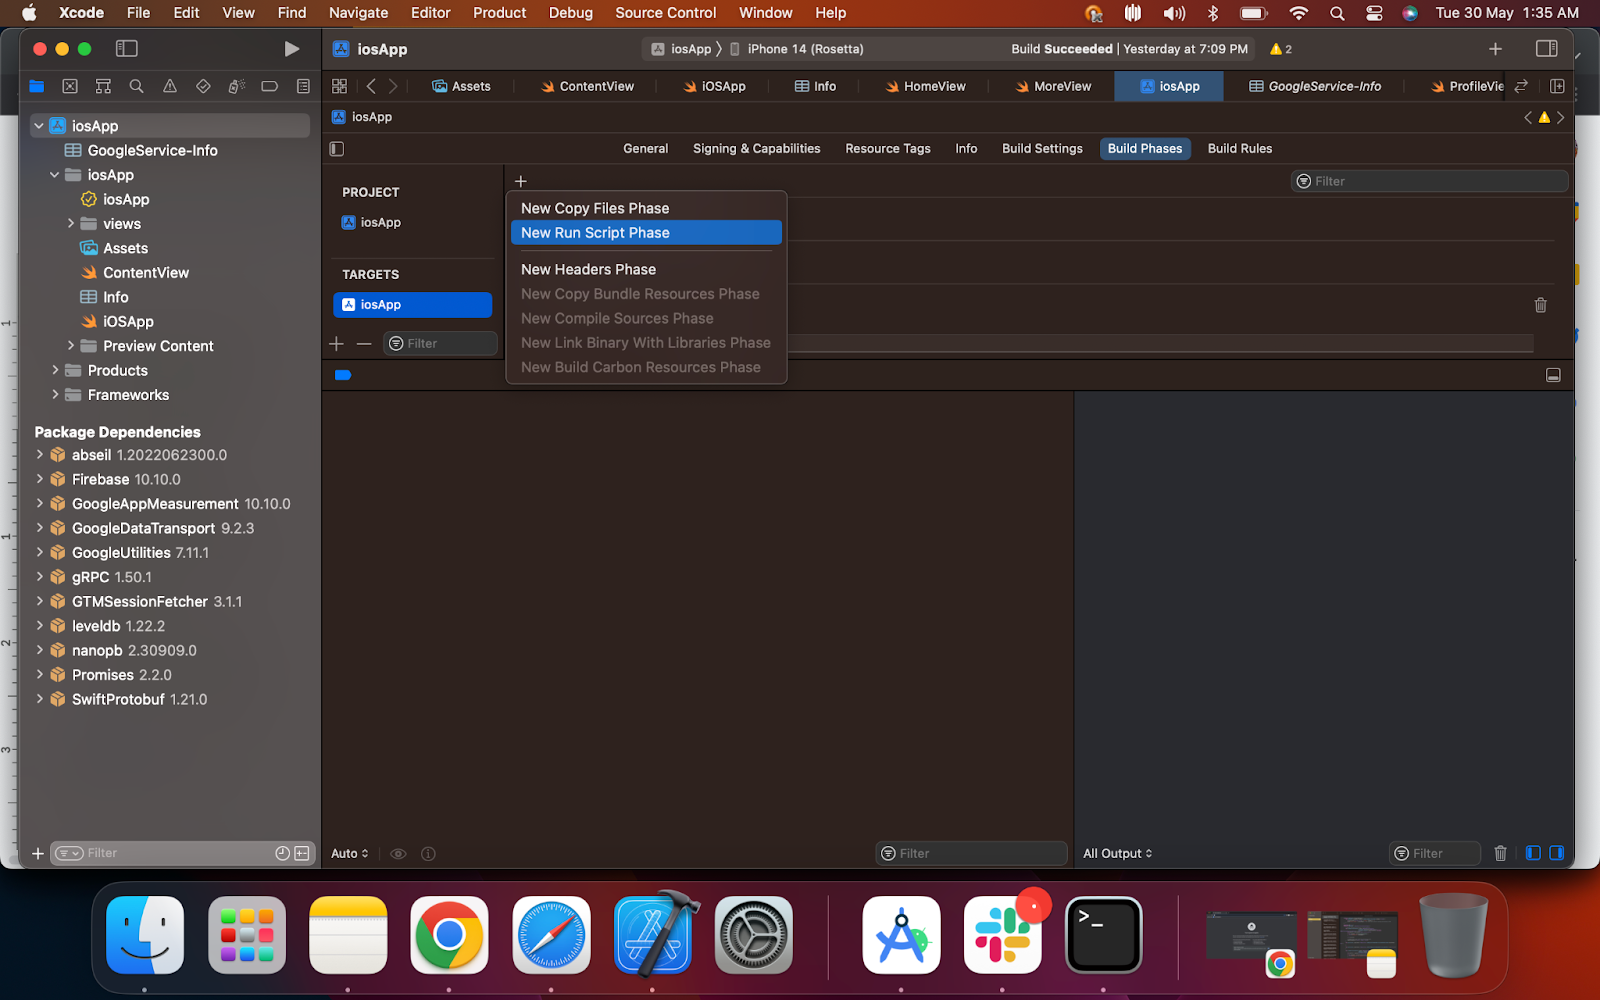Viewport: 1600px width, 1000px height.
Task: Click the Run play button in toolbar
Action: pos(291,49)
